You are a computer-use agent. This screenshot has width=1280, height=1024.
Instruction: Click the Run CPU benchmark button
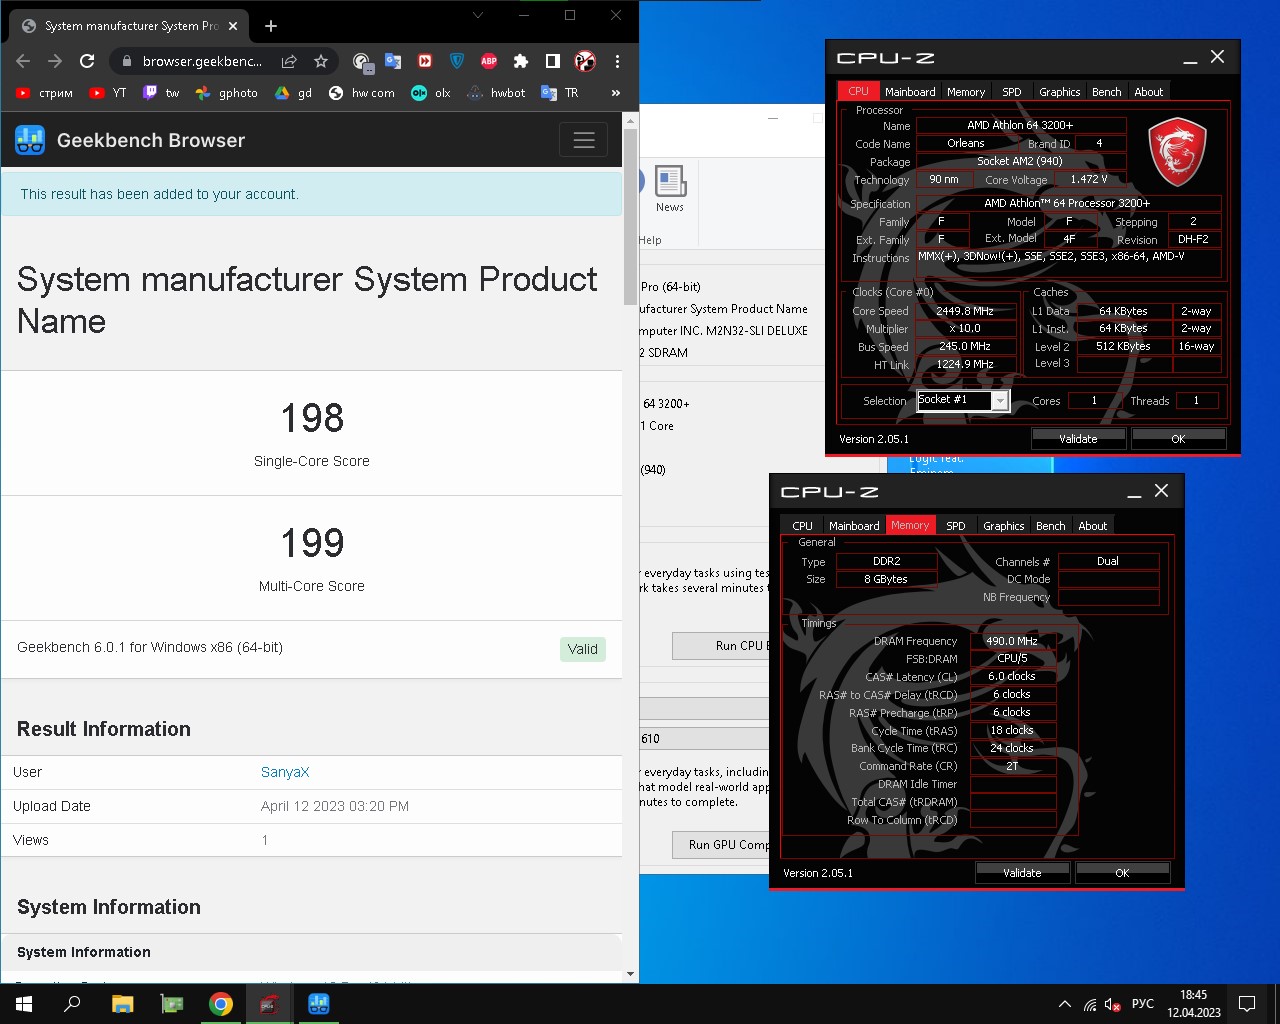pos(721,646)
